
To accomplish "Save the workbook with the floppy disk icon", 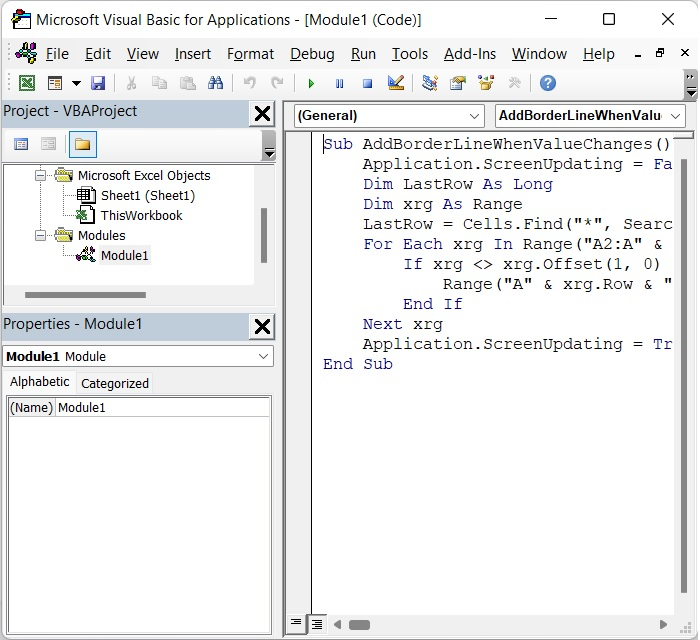I will 98,83.
